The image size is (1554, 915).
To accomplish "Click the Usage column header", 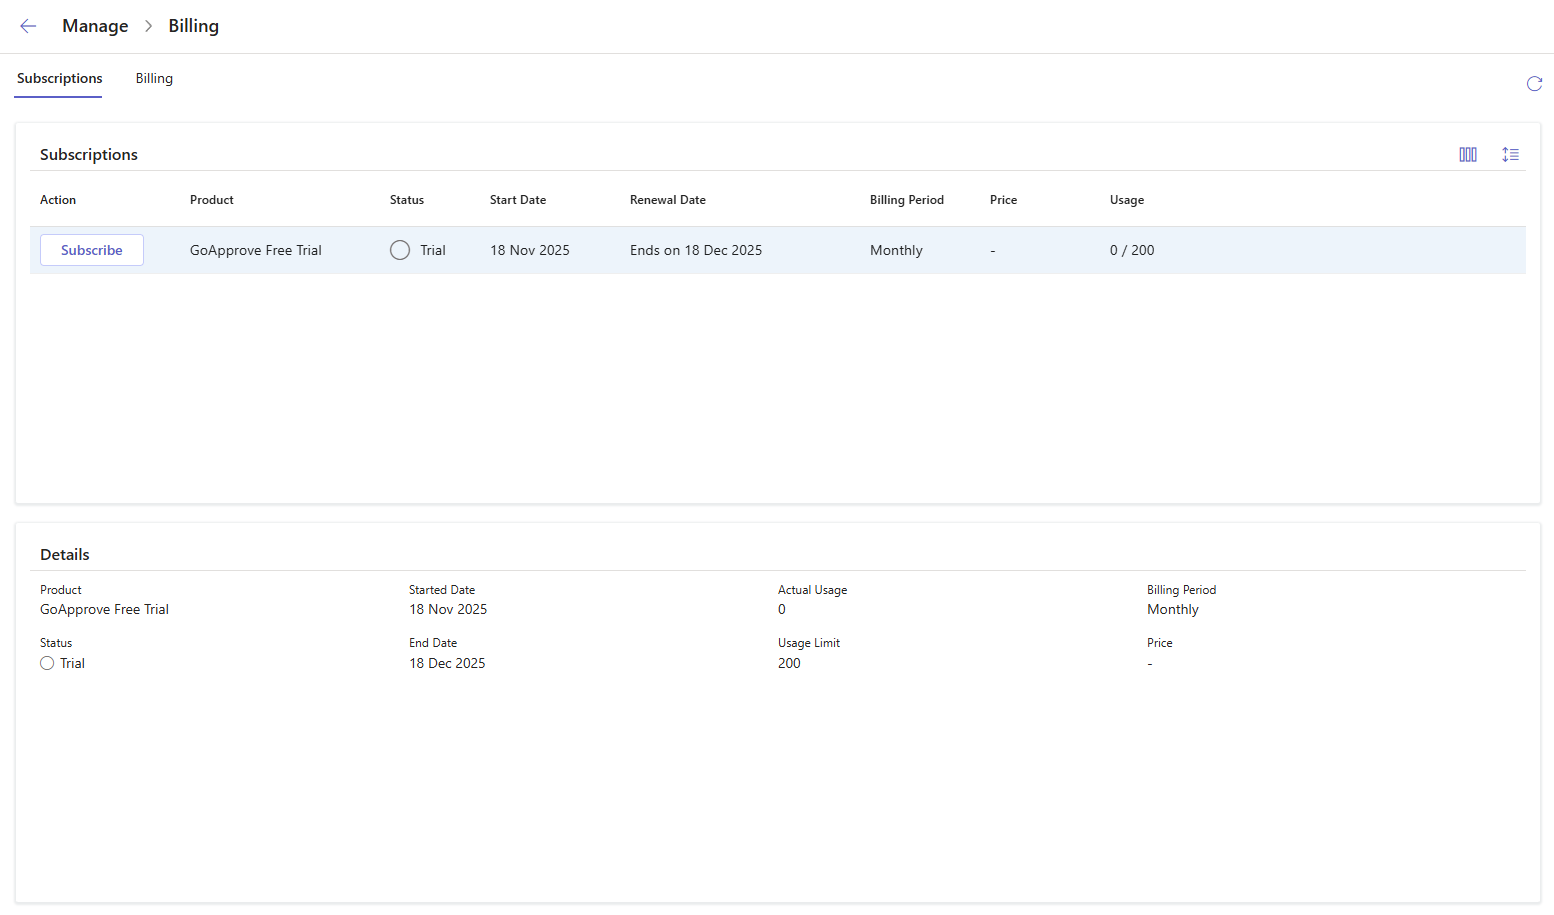I will tap(1126, 200).
